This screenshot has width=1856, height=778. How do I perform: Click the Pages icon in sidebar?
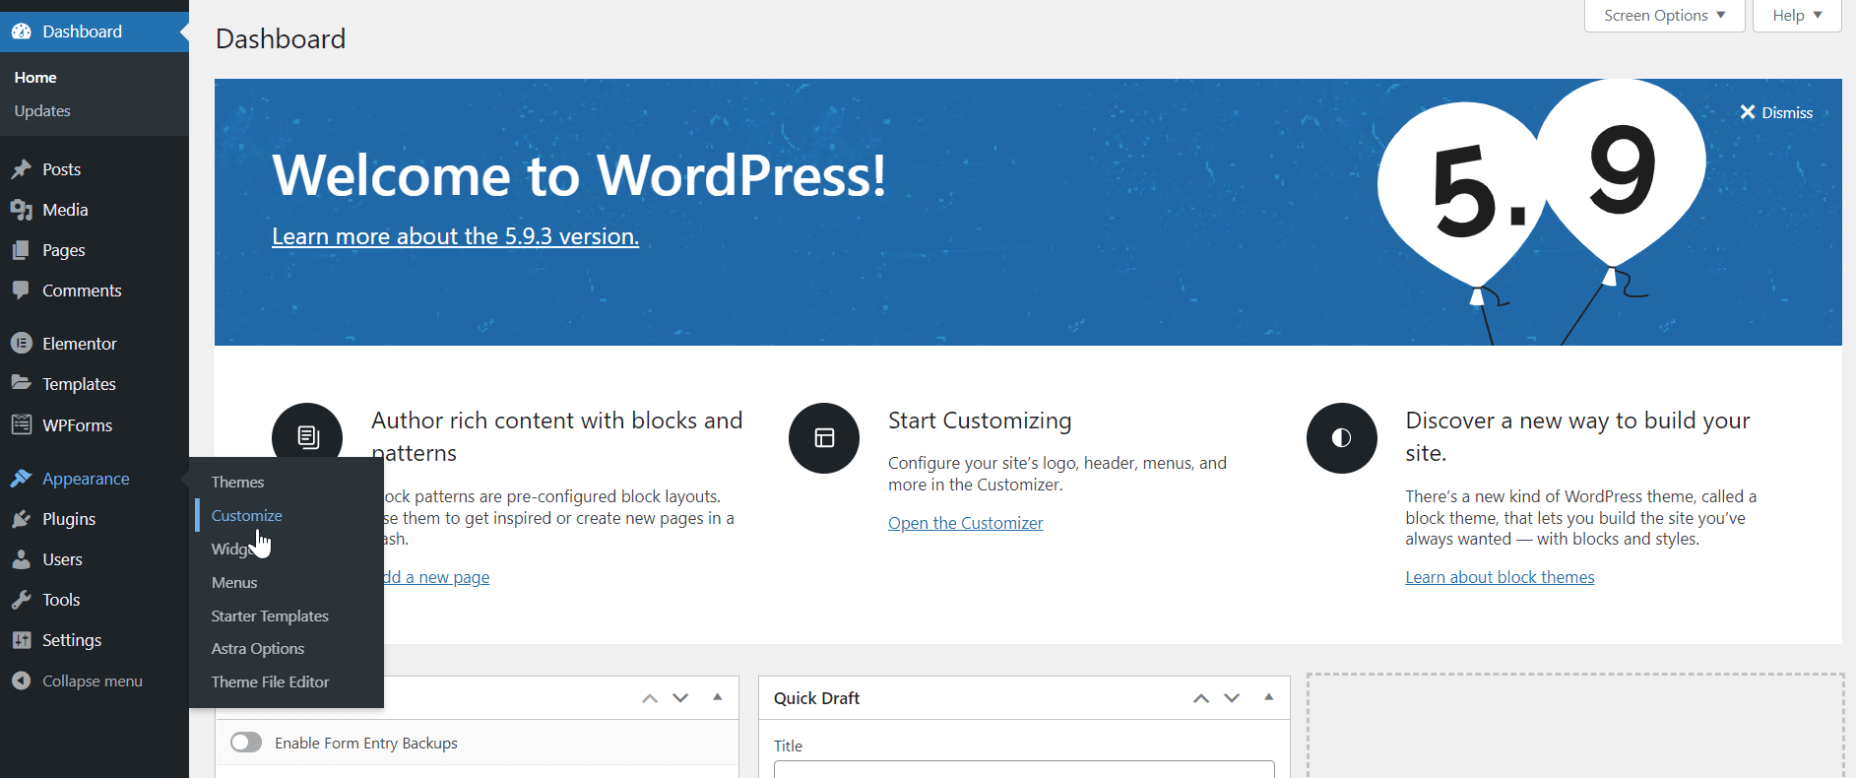(x=21, y=250)
